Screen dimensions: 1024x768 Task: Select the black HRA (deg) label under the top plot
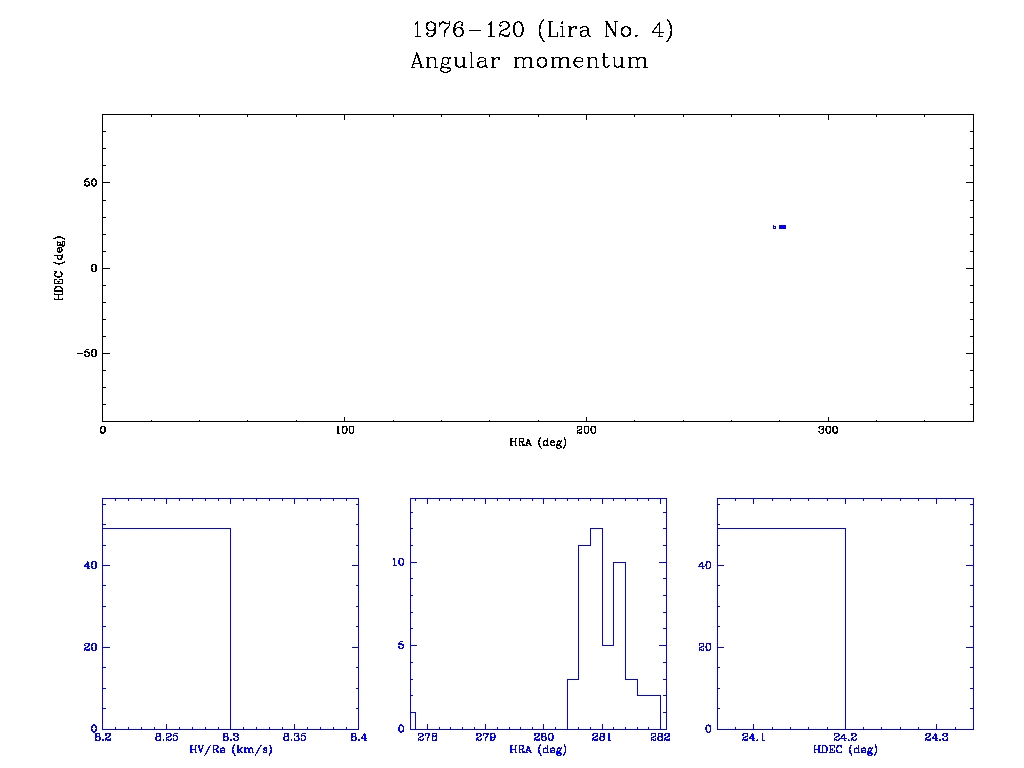tap(537, 442)
